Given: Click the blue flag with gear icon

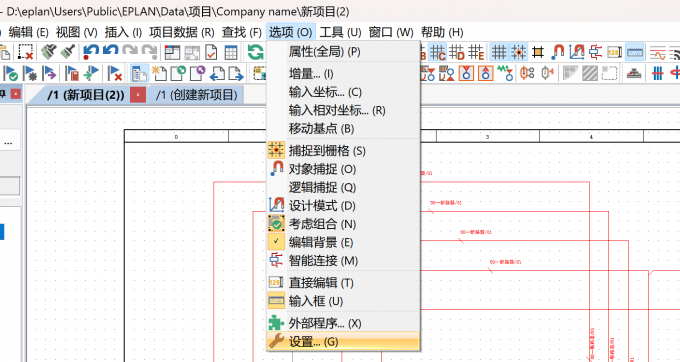Looking at the screenshot, I should click(30, 73).
